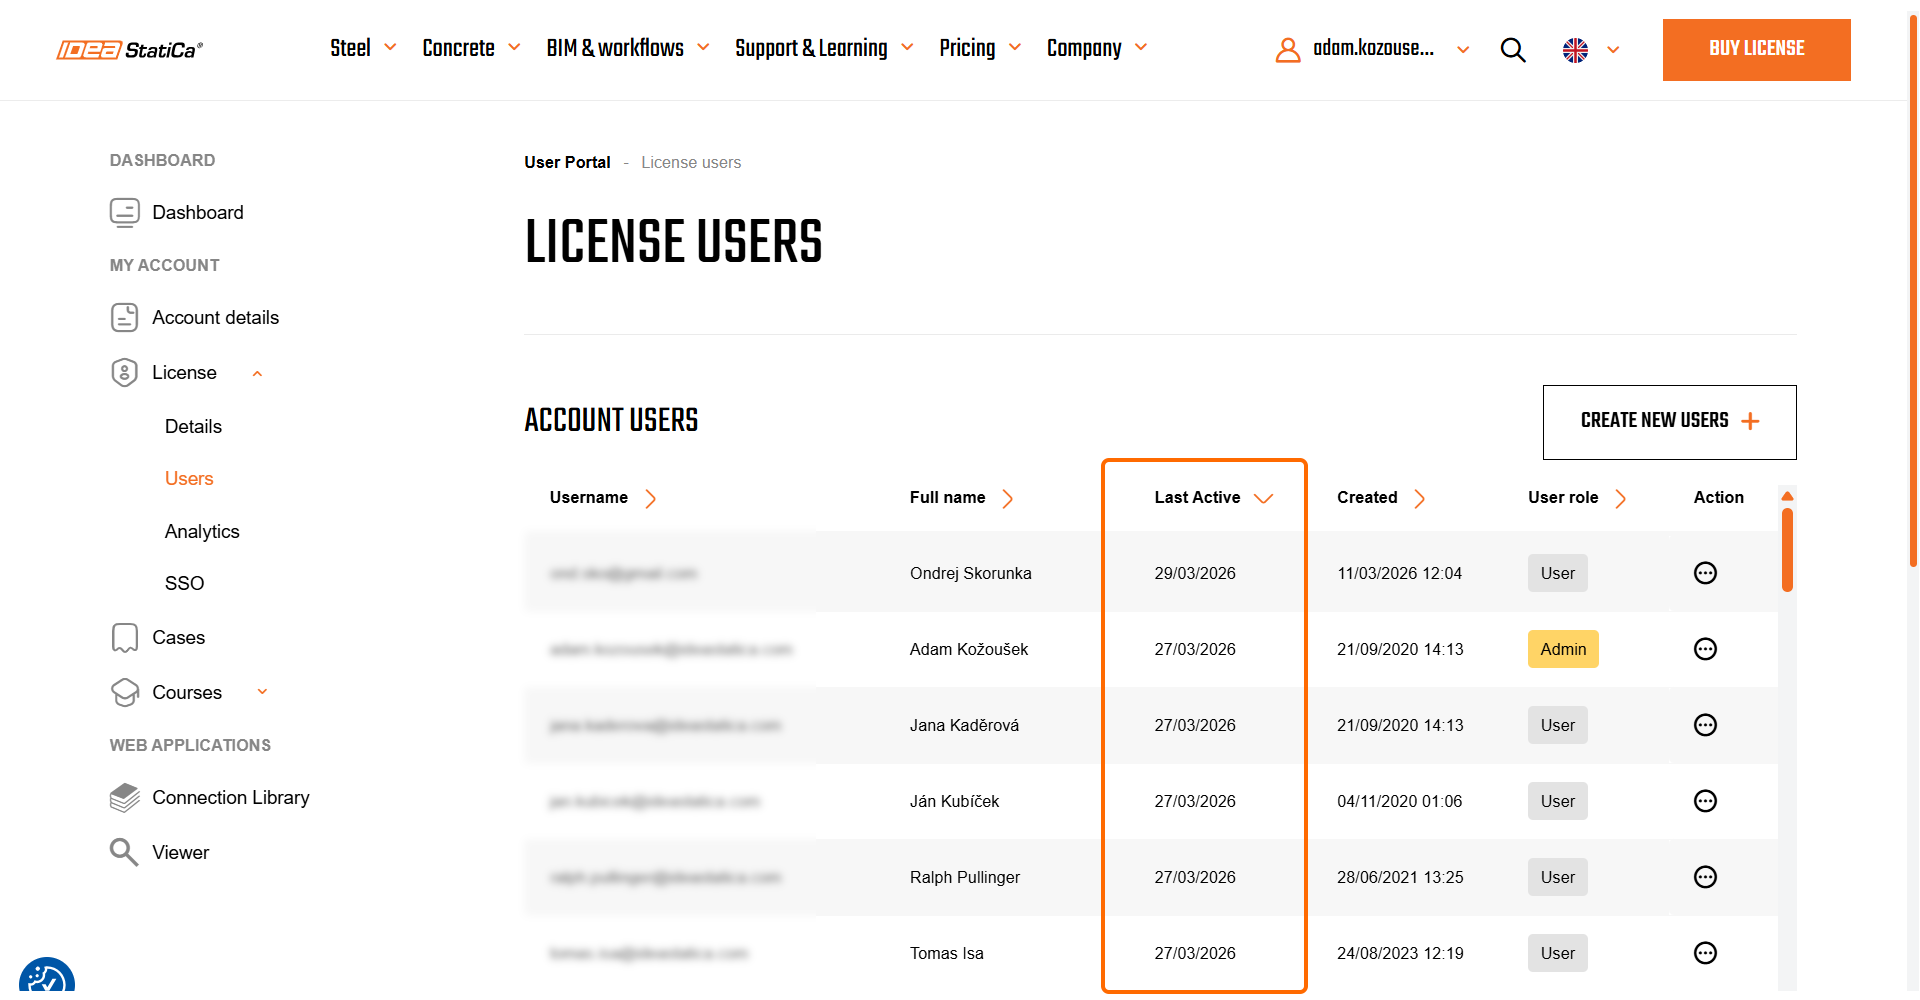1920x1000 pixels.
Task: Open action menu for Adam Kožoušek
Action: tap(1705, 649)
